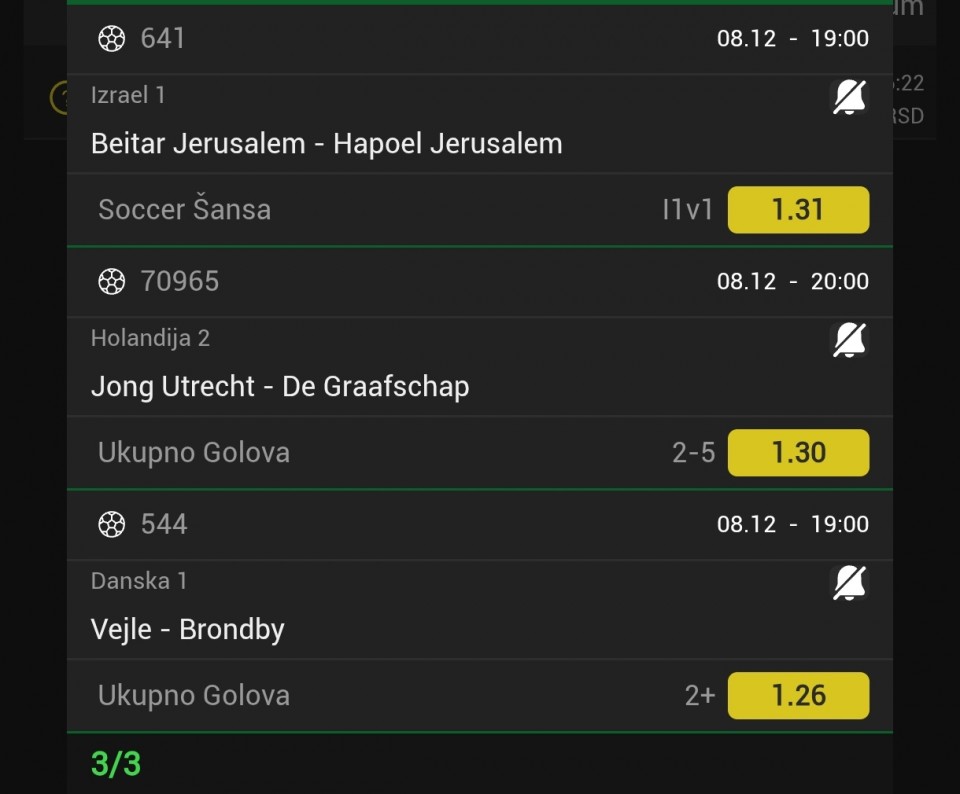960x794 pixels.
Task: Click Ukupno Golova 2+ bet row
Action: (x=194, y=696)
